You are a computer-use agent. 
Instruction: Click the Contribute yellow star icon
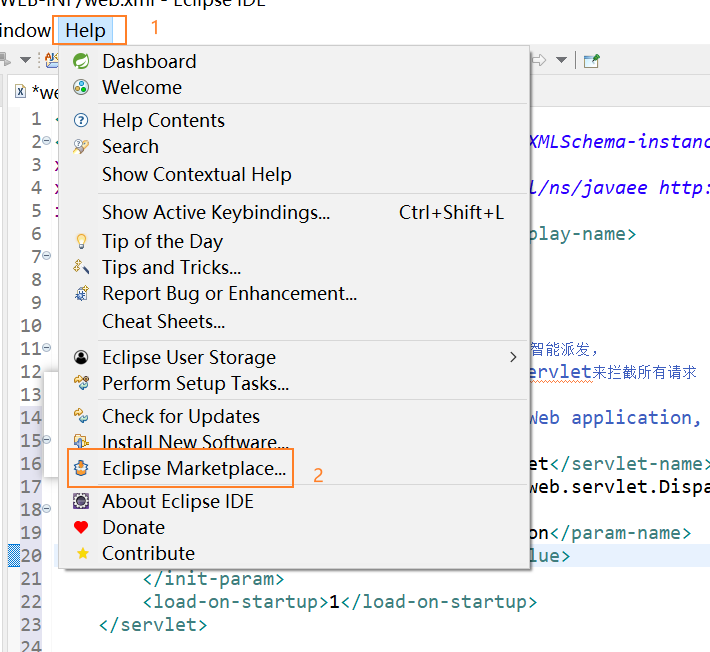click(82, 553)
